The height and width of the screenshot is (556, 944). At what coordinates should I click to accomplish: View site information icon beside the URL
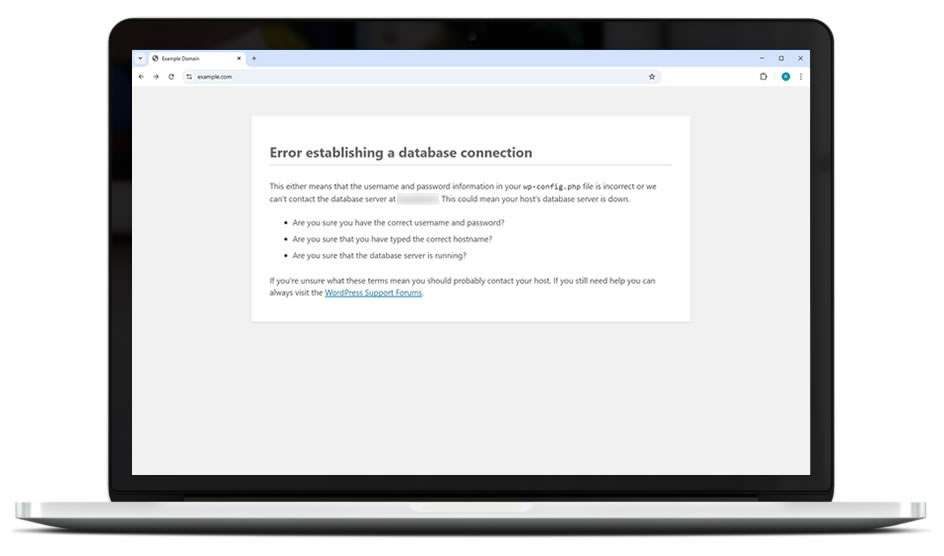pyautogui.click(x=189, y=76)
